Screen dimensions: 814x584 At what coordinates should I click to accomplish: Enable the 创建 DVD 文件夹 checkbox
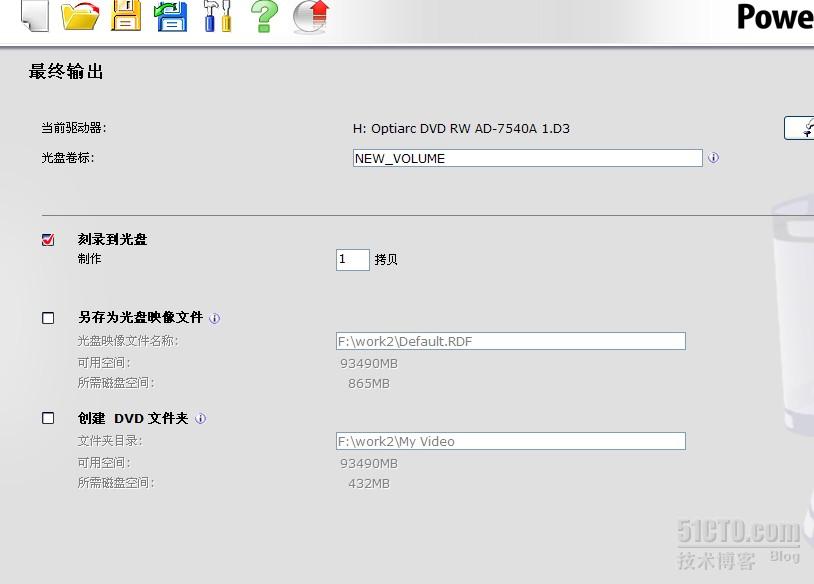[x=48, y=418]
